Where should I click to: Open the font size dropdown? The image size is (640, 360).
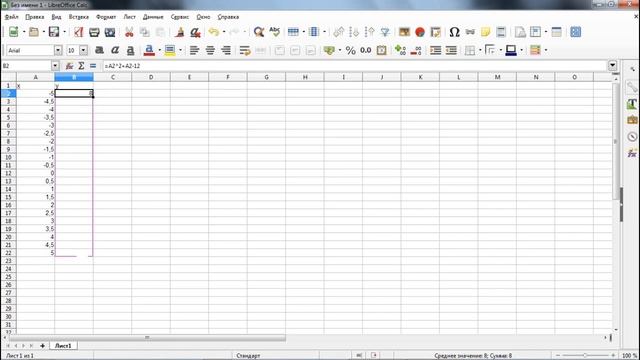(x=83, y=50)
